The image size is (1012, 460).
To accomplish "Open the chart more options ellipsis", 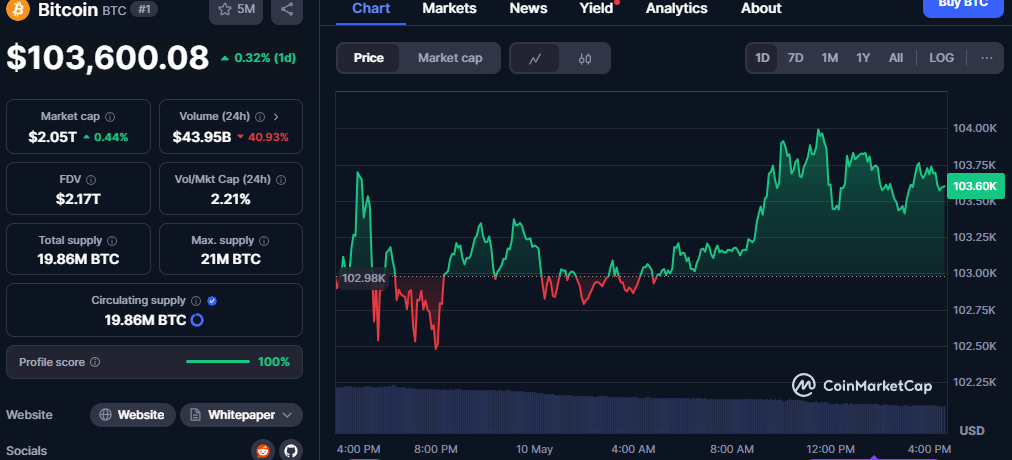I will tap(987, 58).
